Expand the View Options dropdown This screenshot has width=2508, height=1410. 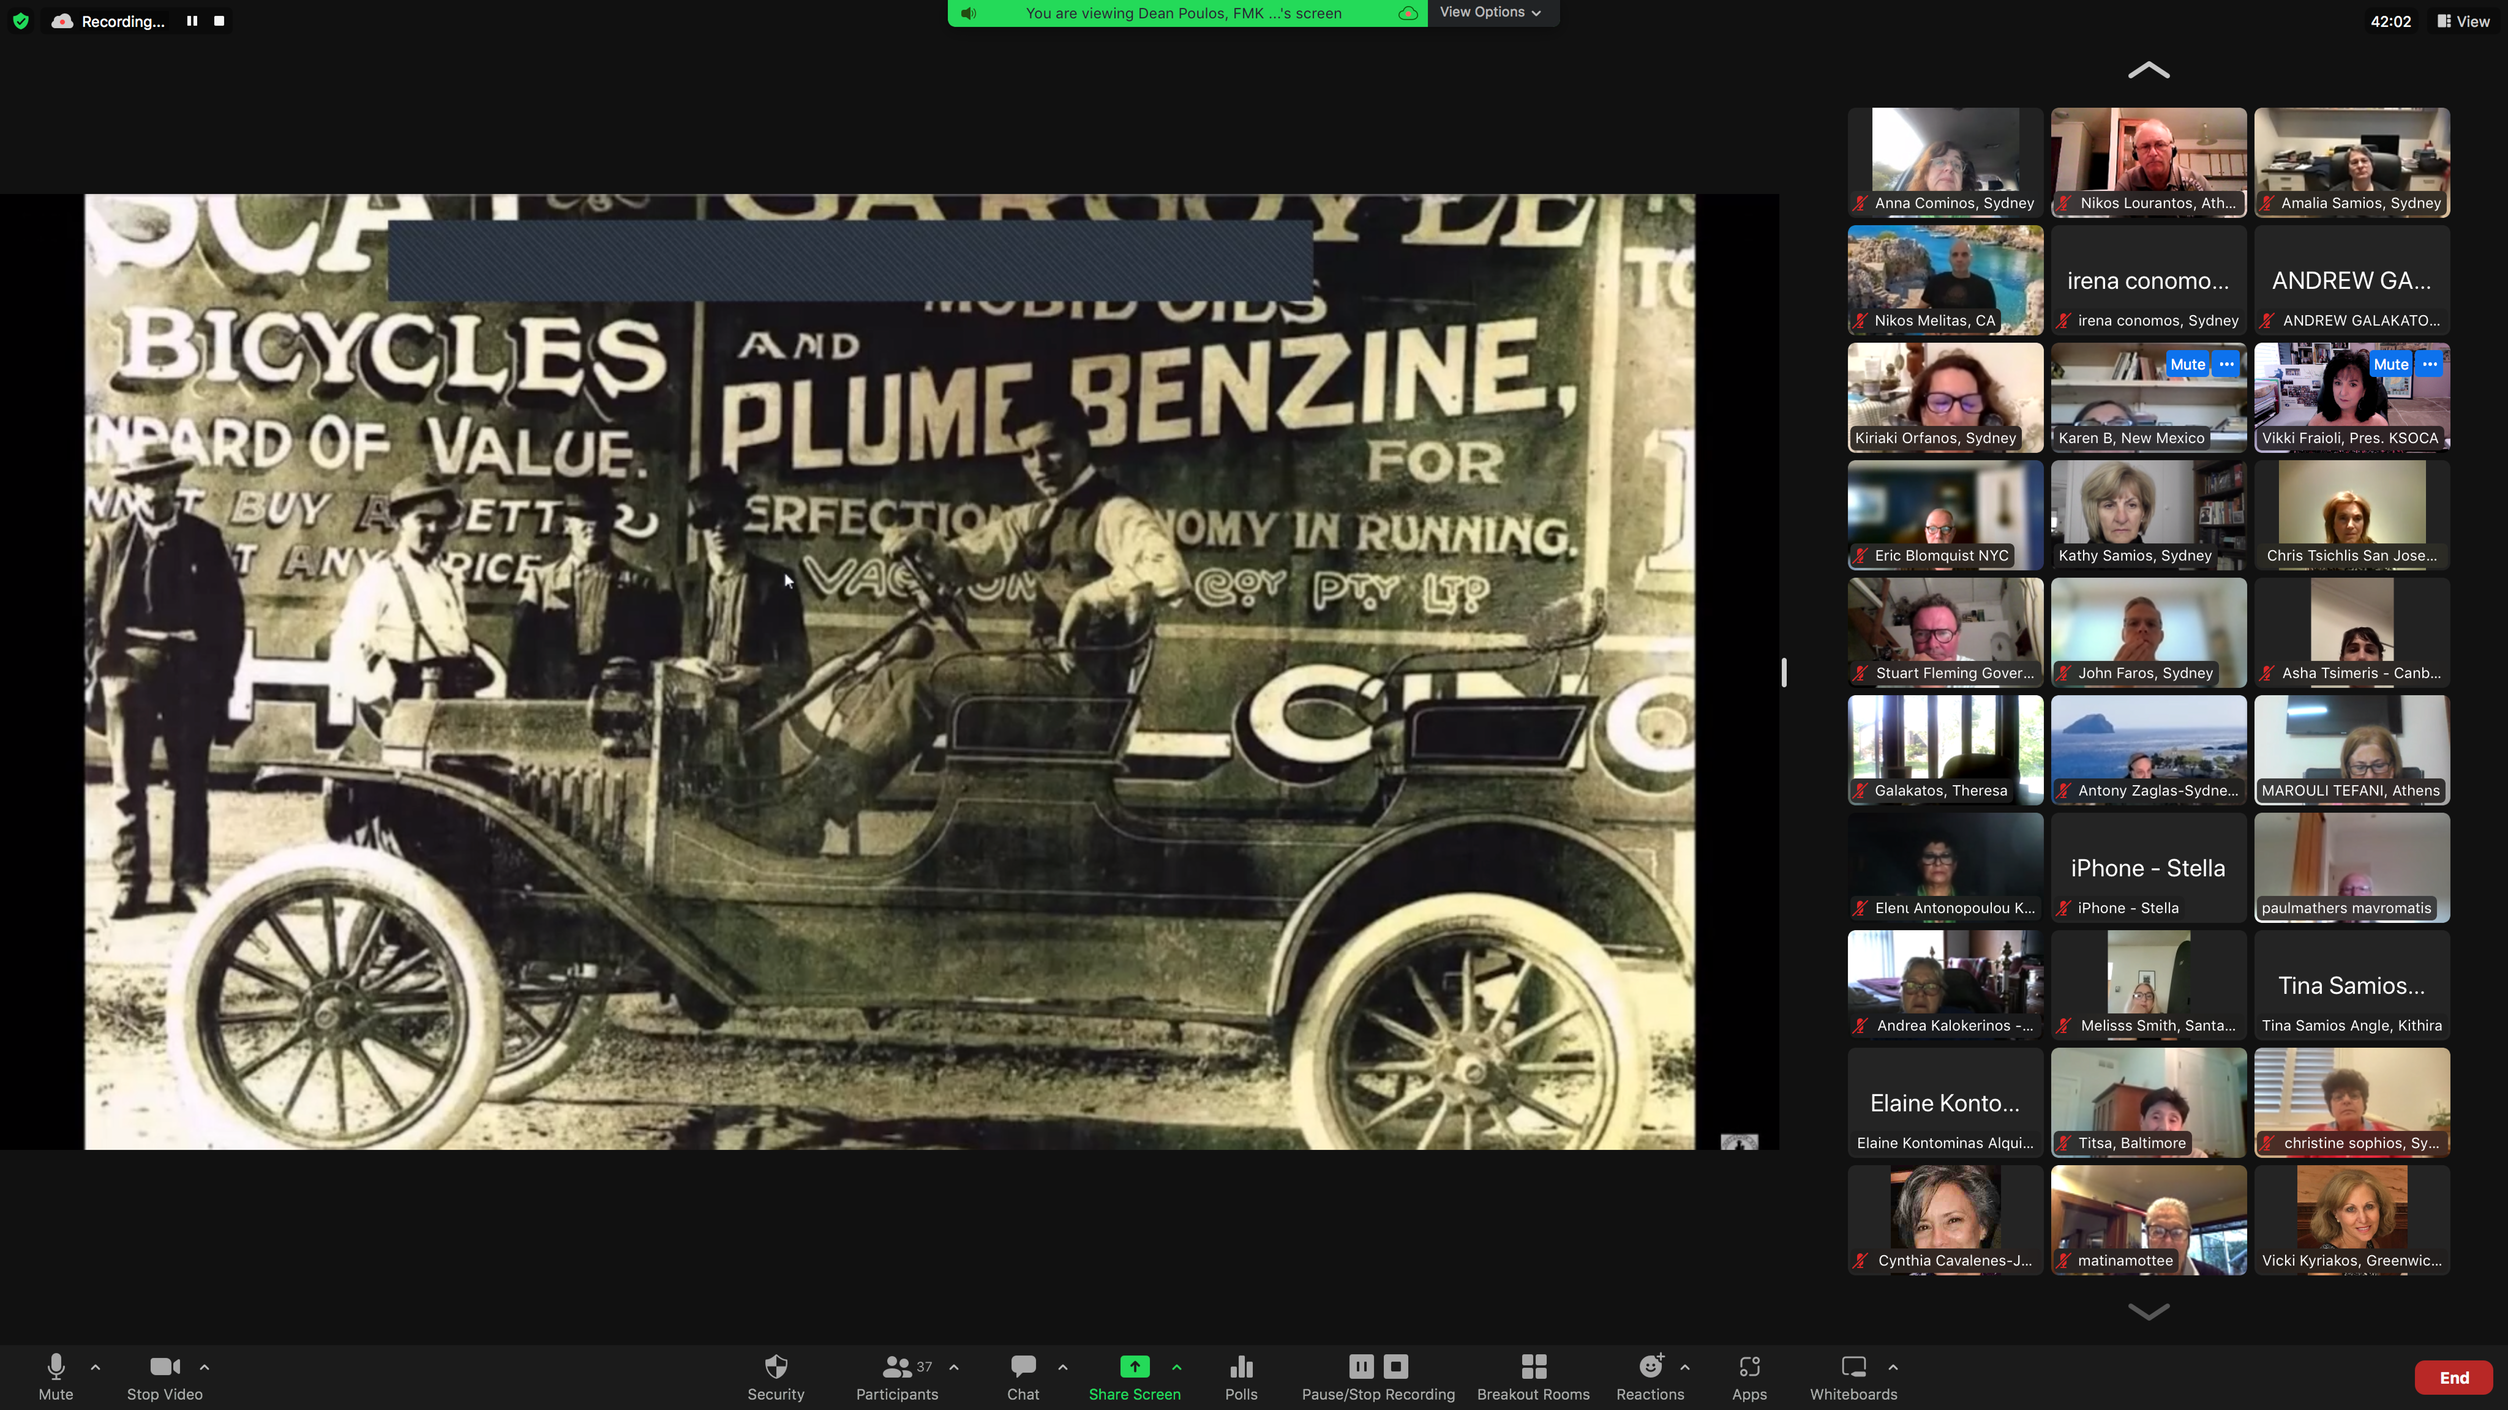click(x=1490, y=12)
